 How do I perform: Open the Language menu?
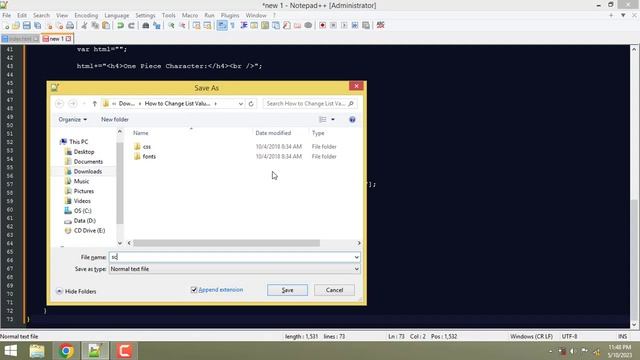click(x=116, y=16)
